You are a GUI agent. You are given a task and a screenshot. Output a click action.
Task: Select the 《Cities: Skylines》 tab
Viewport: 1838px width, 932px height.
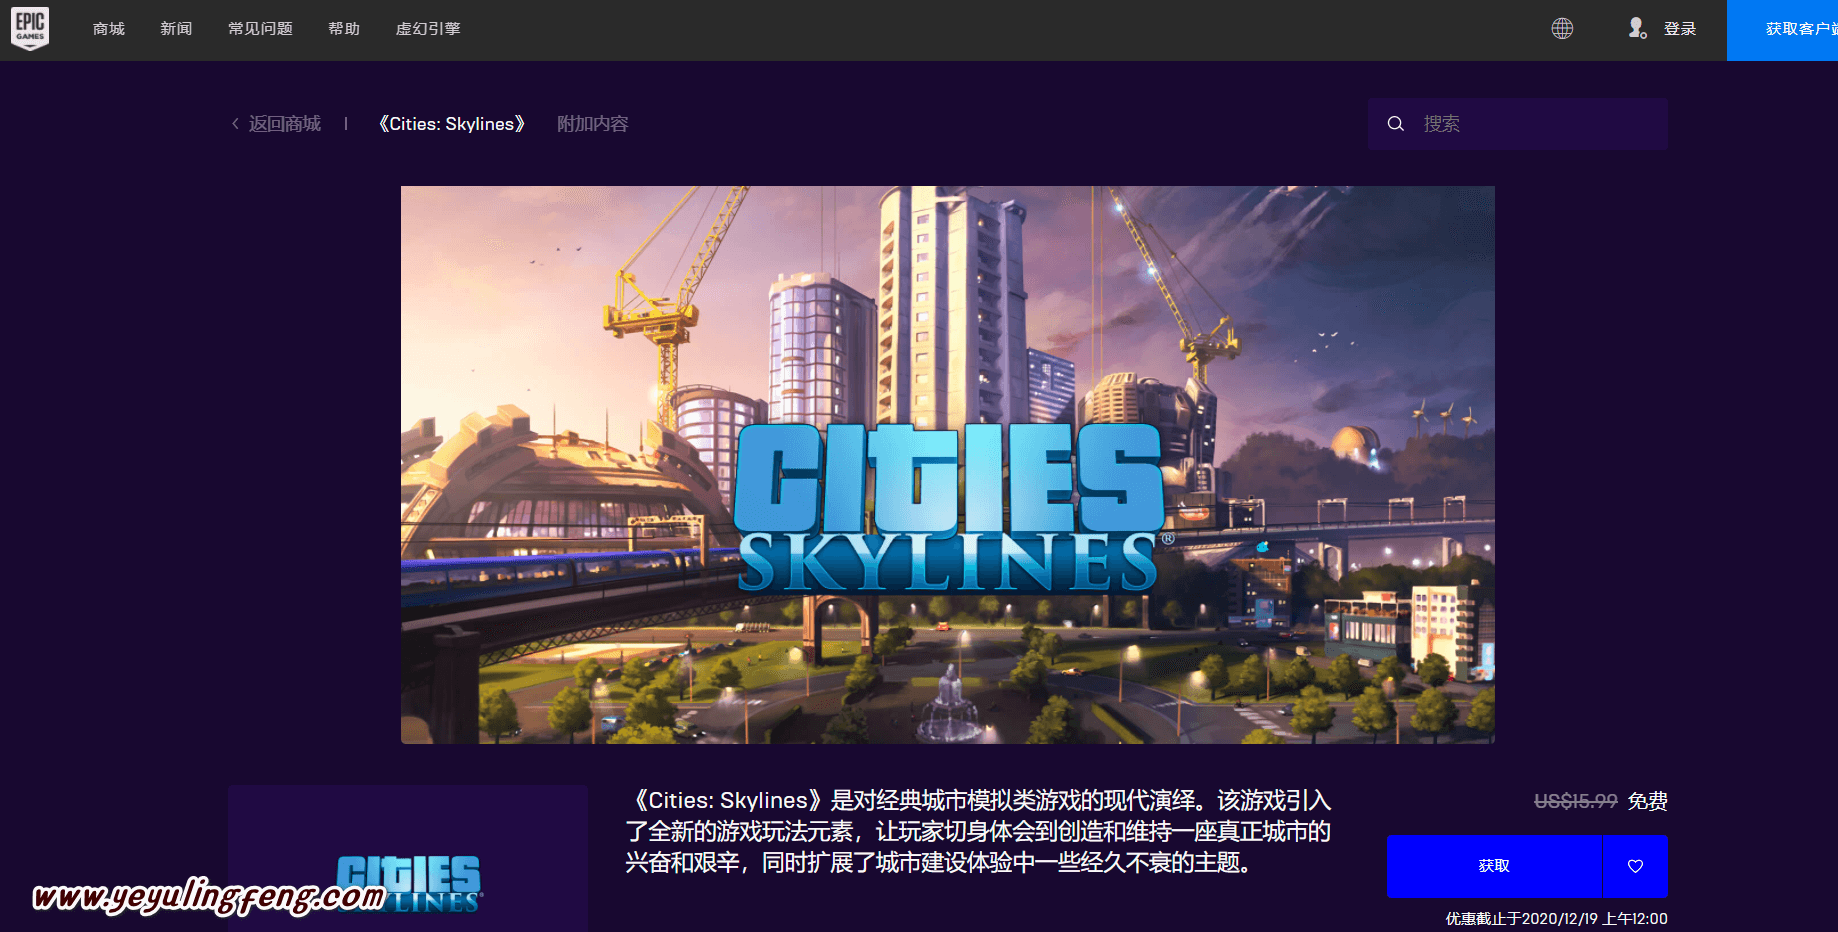[451, 124]
